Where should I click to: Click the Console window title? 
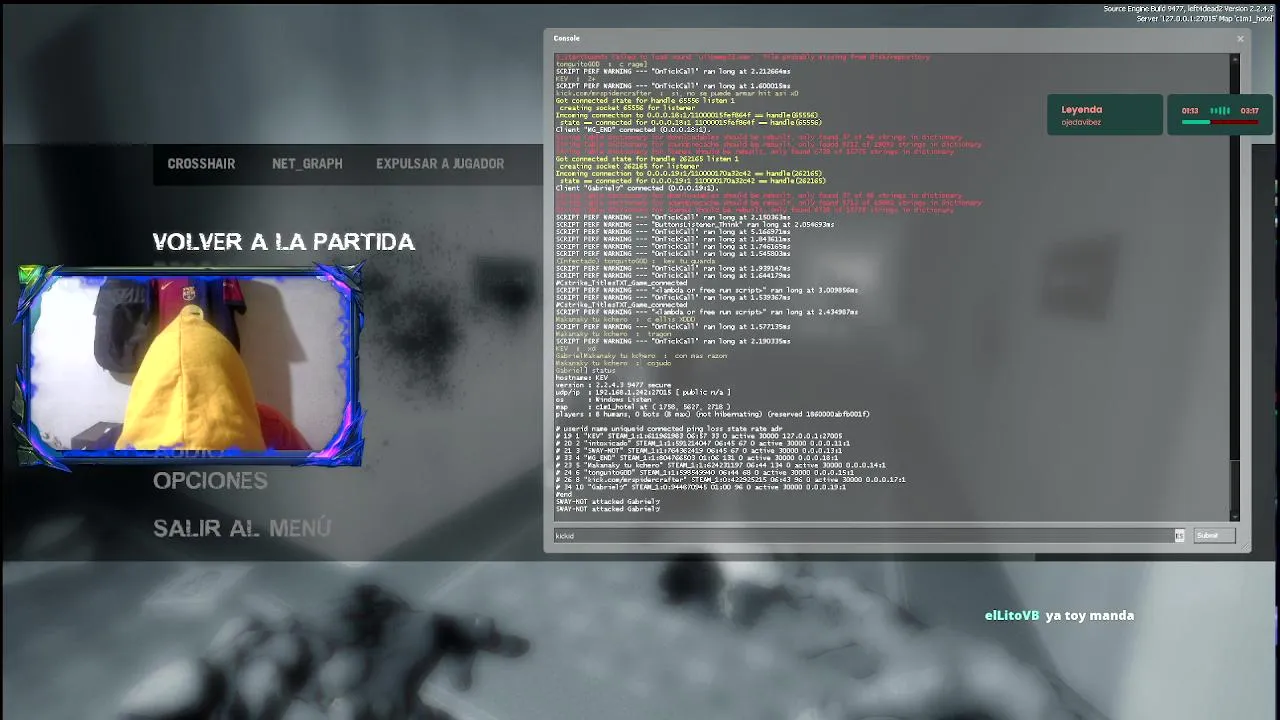click(566, 38)
